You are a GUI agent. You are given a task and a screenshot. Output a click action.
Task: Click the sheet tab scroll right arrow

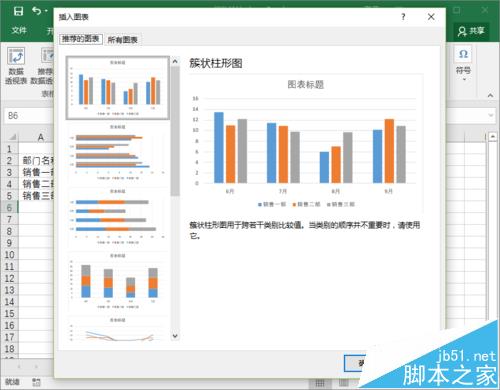[x=36, y=367]
